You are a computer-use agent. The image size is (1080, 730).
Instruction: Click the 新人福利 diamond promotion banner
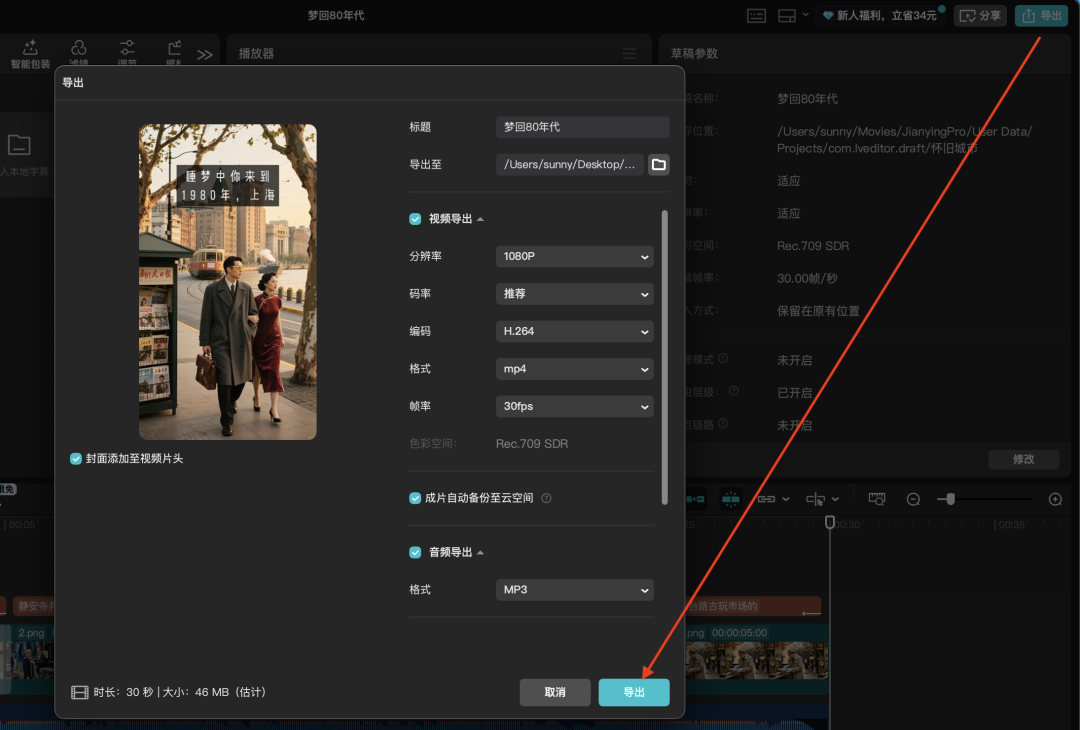[879, 15]
